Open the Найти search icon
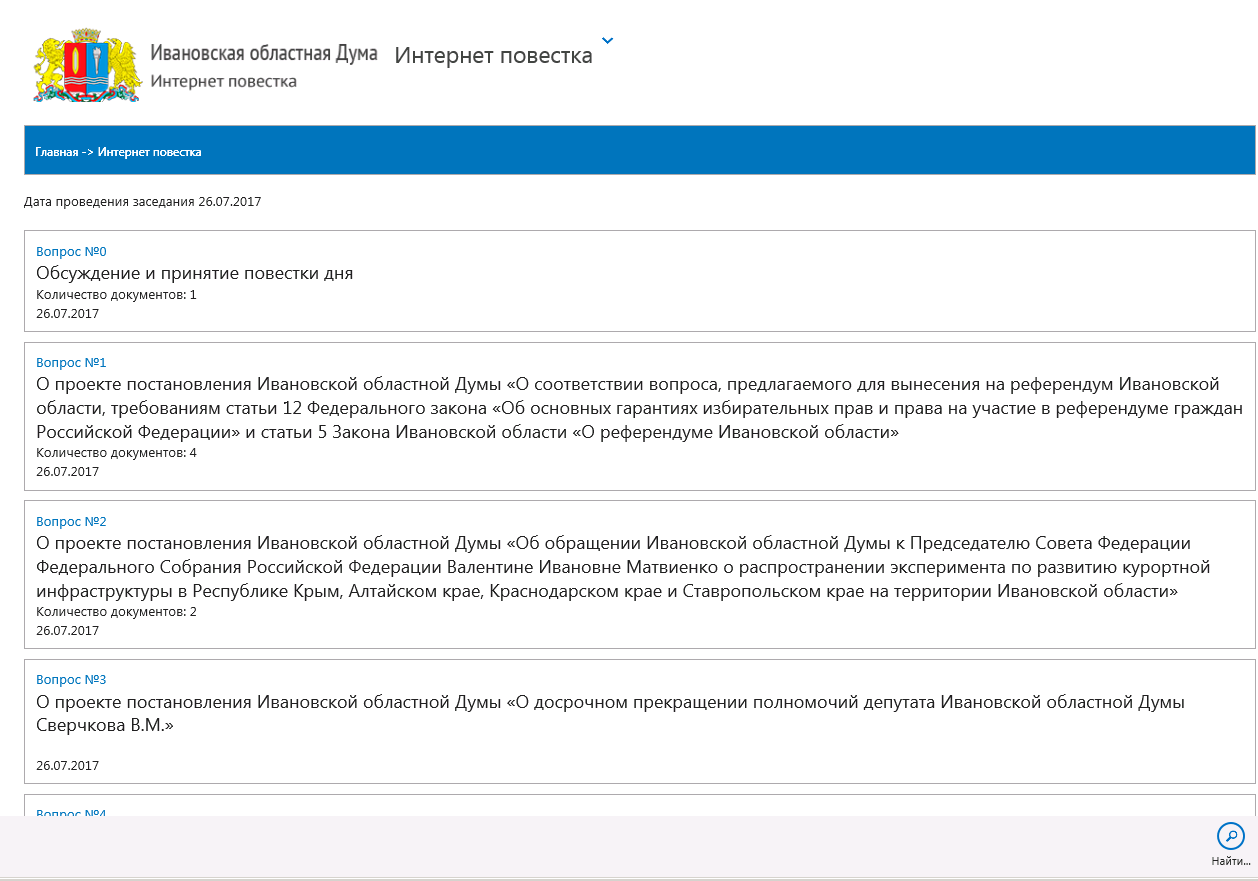Screen dimensions: 1258x881 pyautogui.click(x=1230, y=836)
